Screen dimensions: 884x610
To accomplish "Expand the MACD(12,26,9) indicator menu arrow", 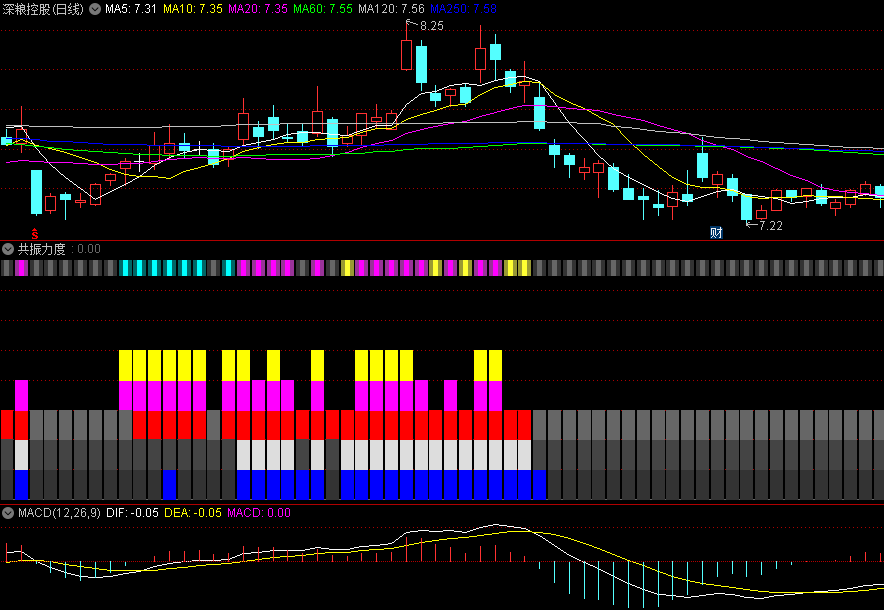I will (8, 513).
